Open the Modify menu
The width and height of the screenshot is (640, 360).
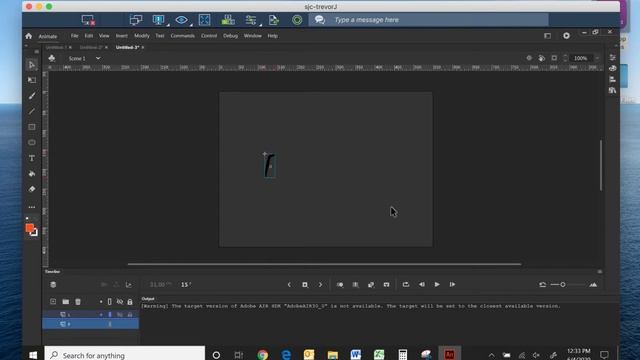coord(142,36)
